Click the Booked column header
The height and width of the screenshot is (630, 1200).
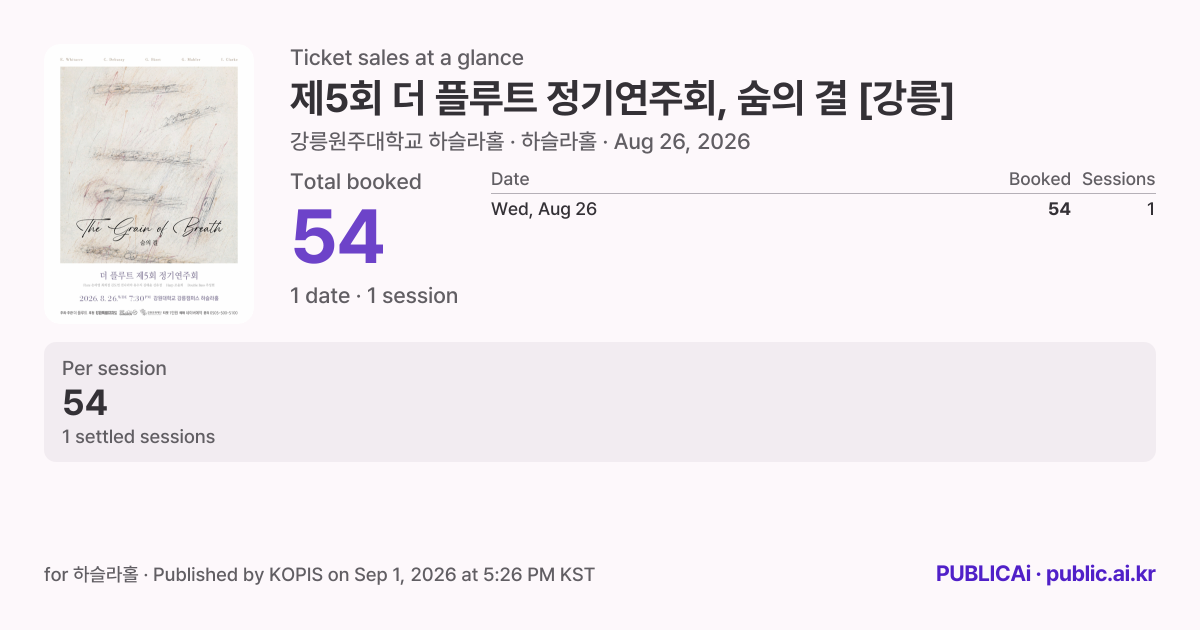[x=1039, y=179]
